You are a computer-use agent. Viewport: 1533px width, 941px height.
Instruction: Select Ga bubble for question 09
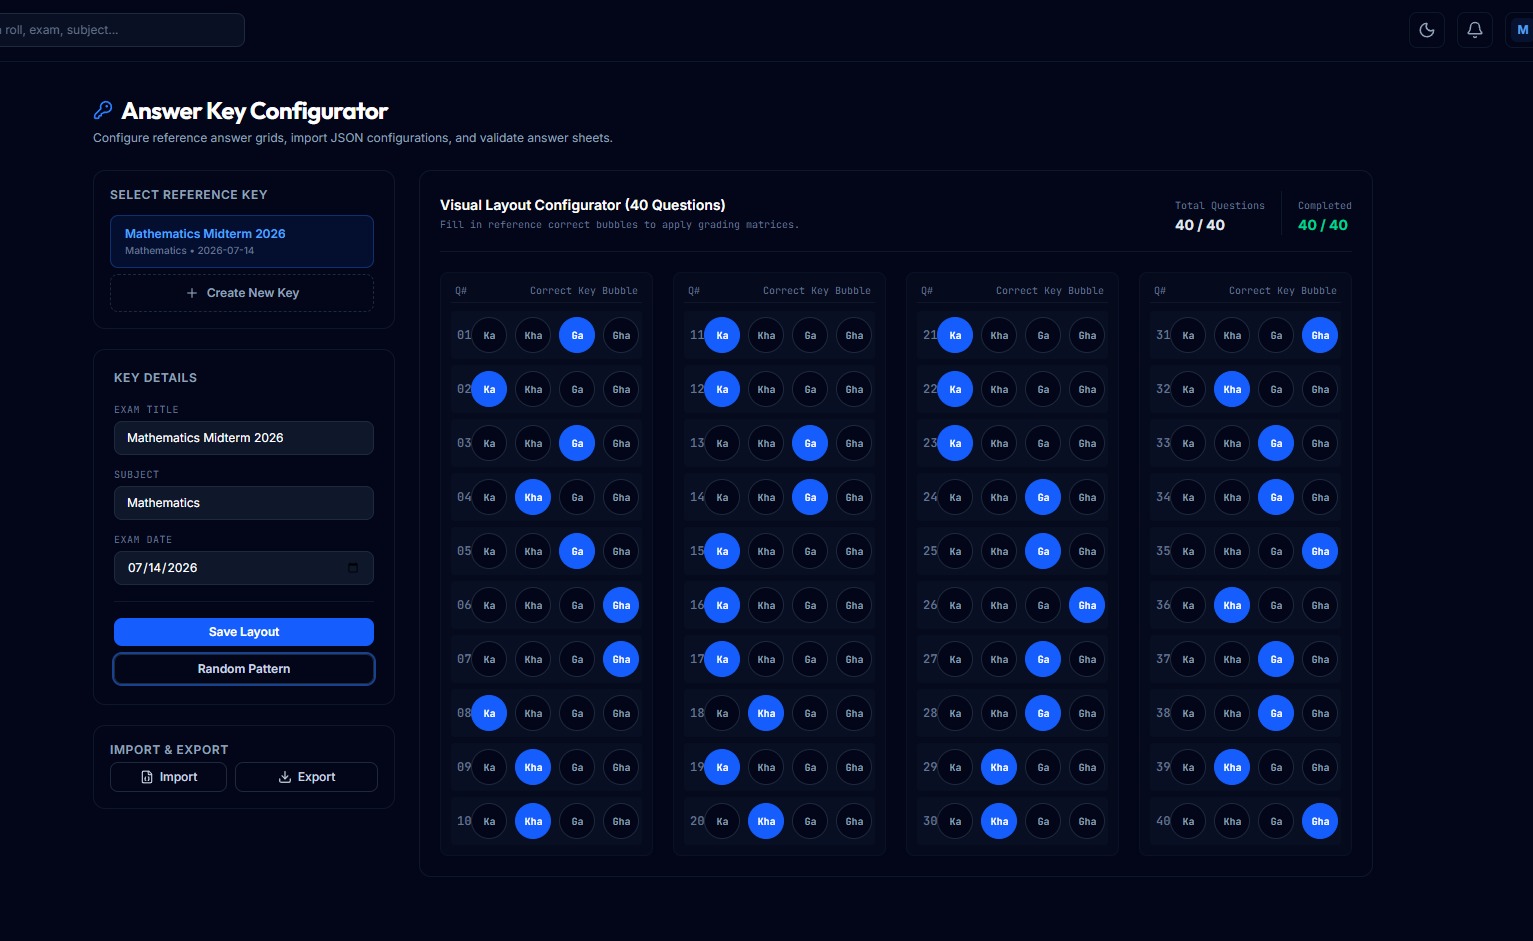577,767
